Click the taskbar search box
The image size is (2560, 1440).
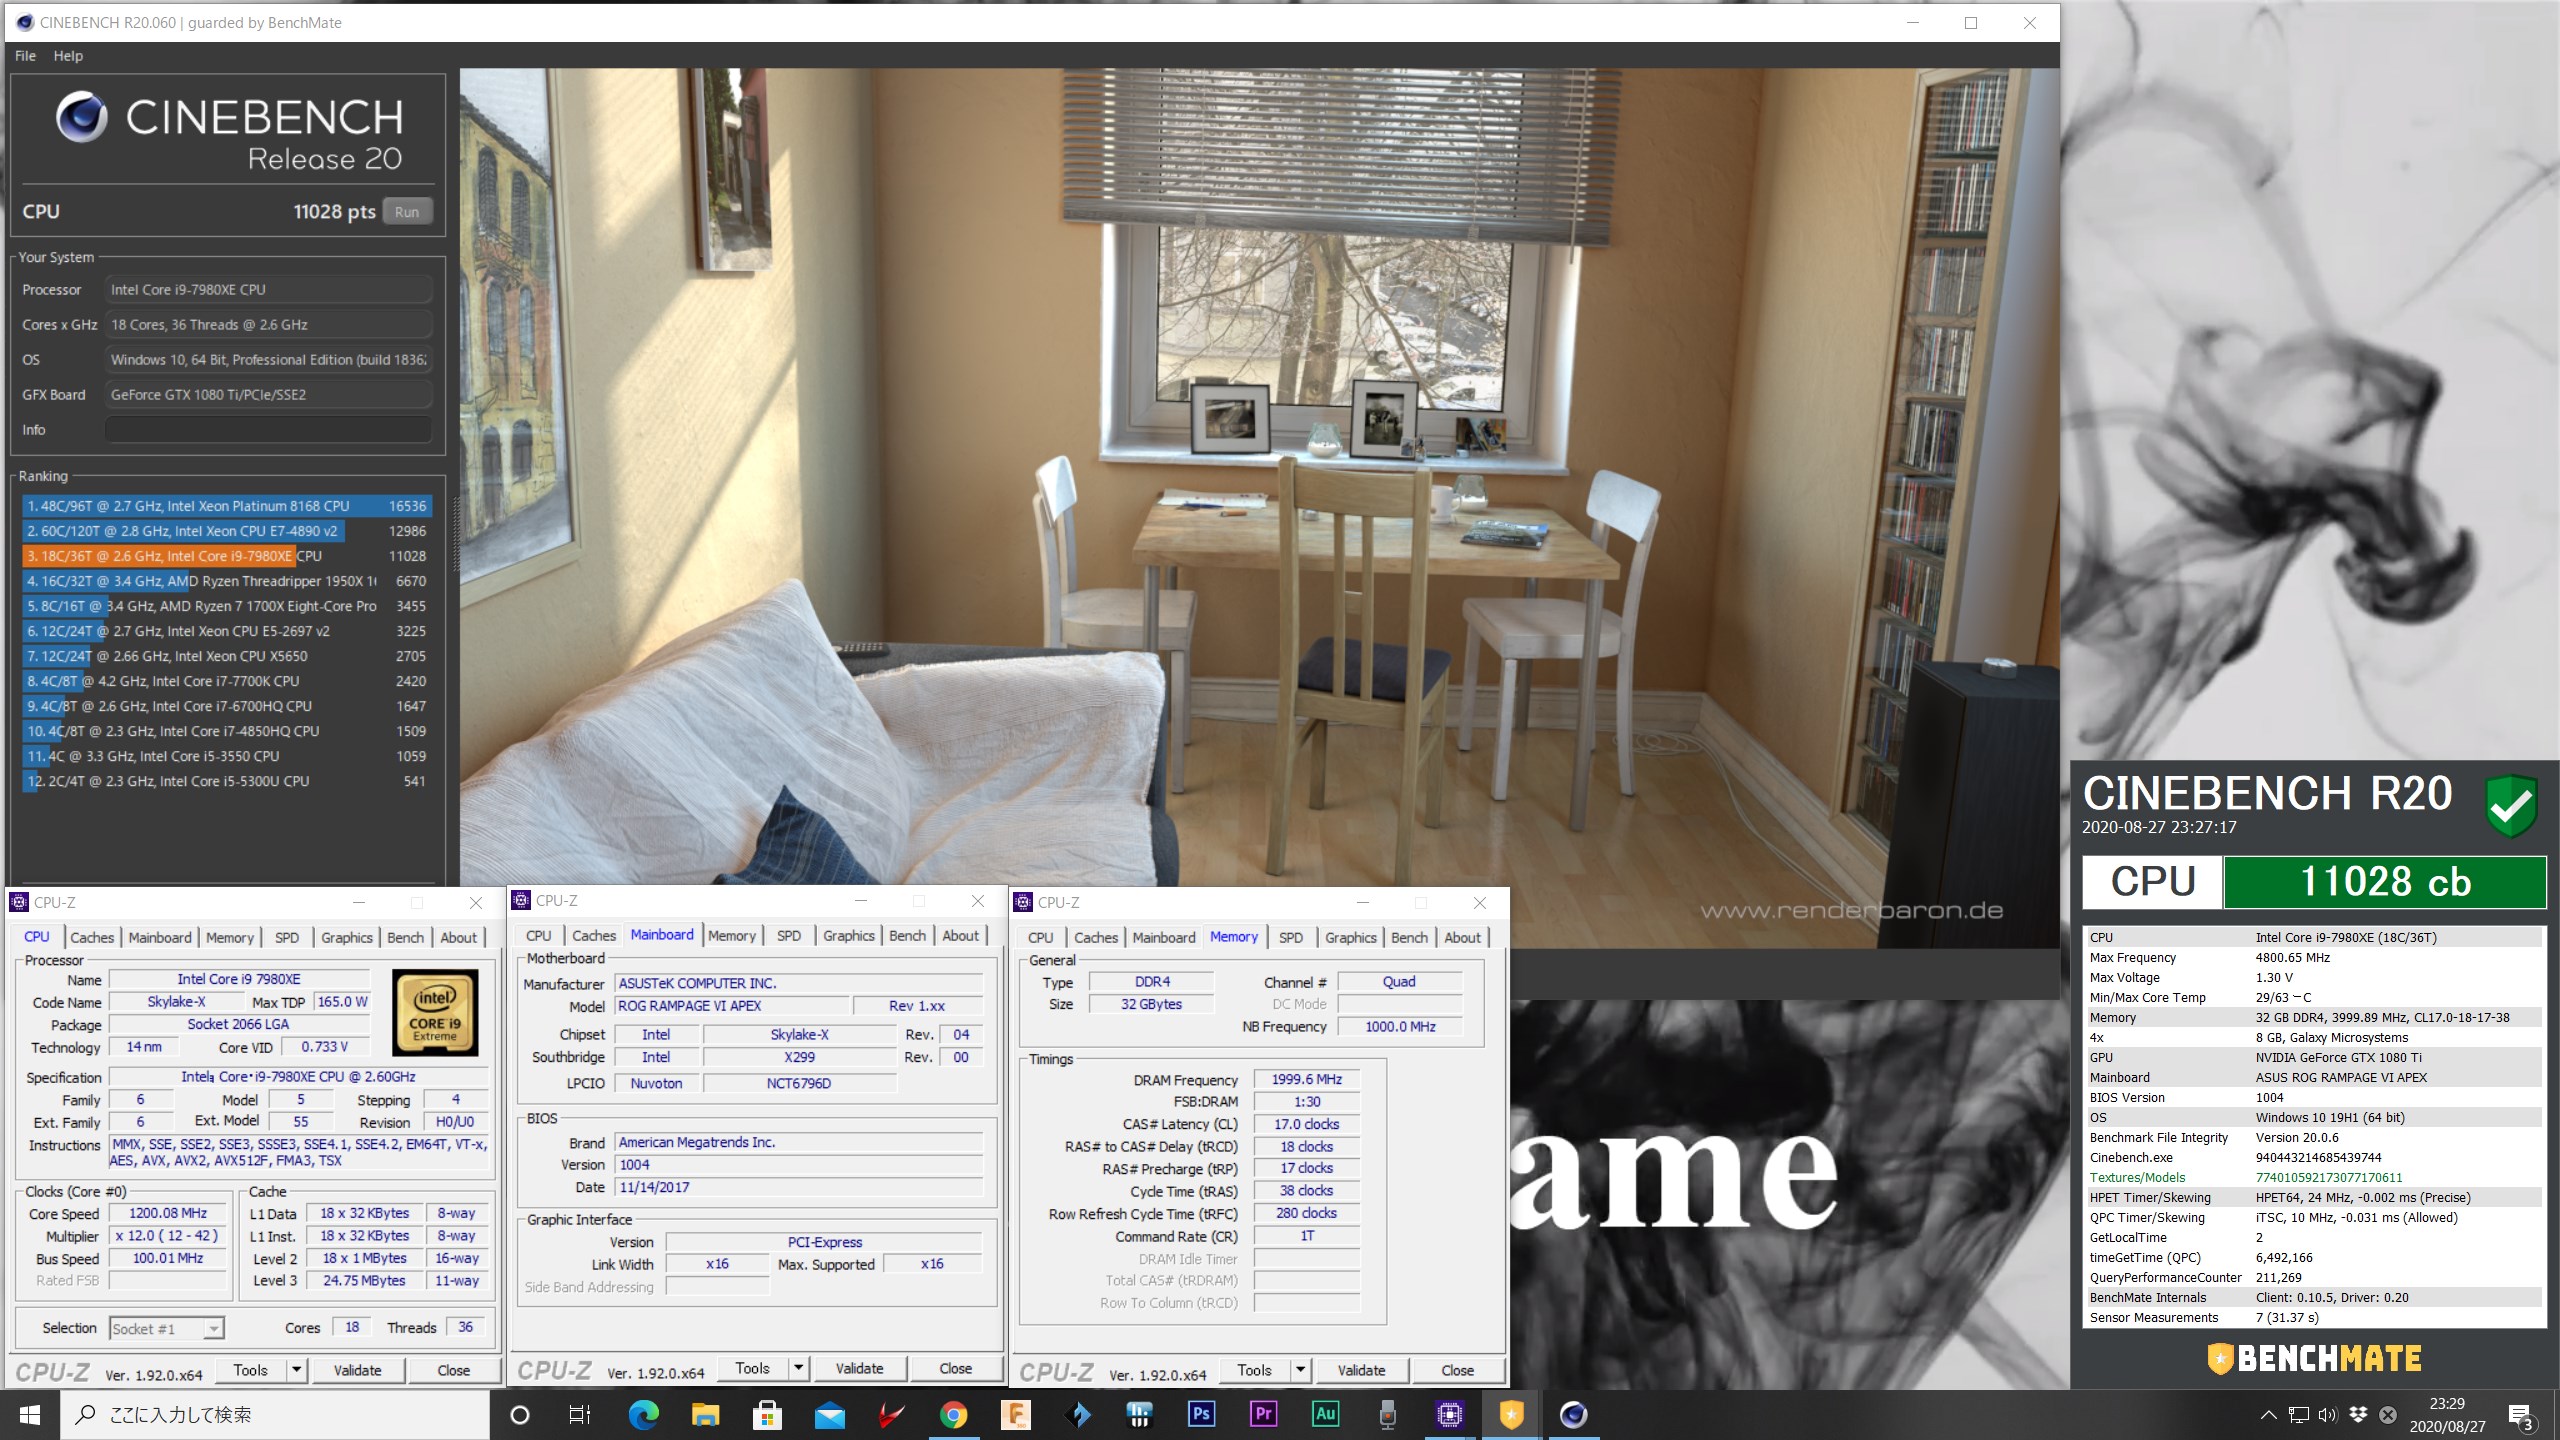click(x=276, y=1415)
